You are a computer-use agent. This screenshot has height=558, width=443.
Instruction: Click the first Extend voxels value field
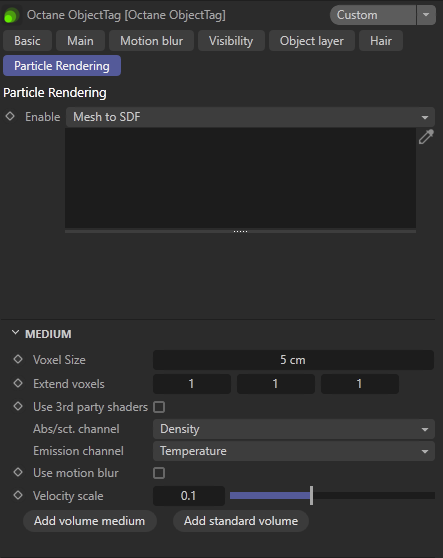pos(192,384)
